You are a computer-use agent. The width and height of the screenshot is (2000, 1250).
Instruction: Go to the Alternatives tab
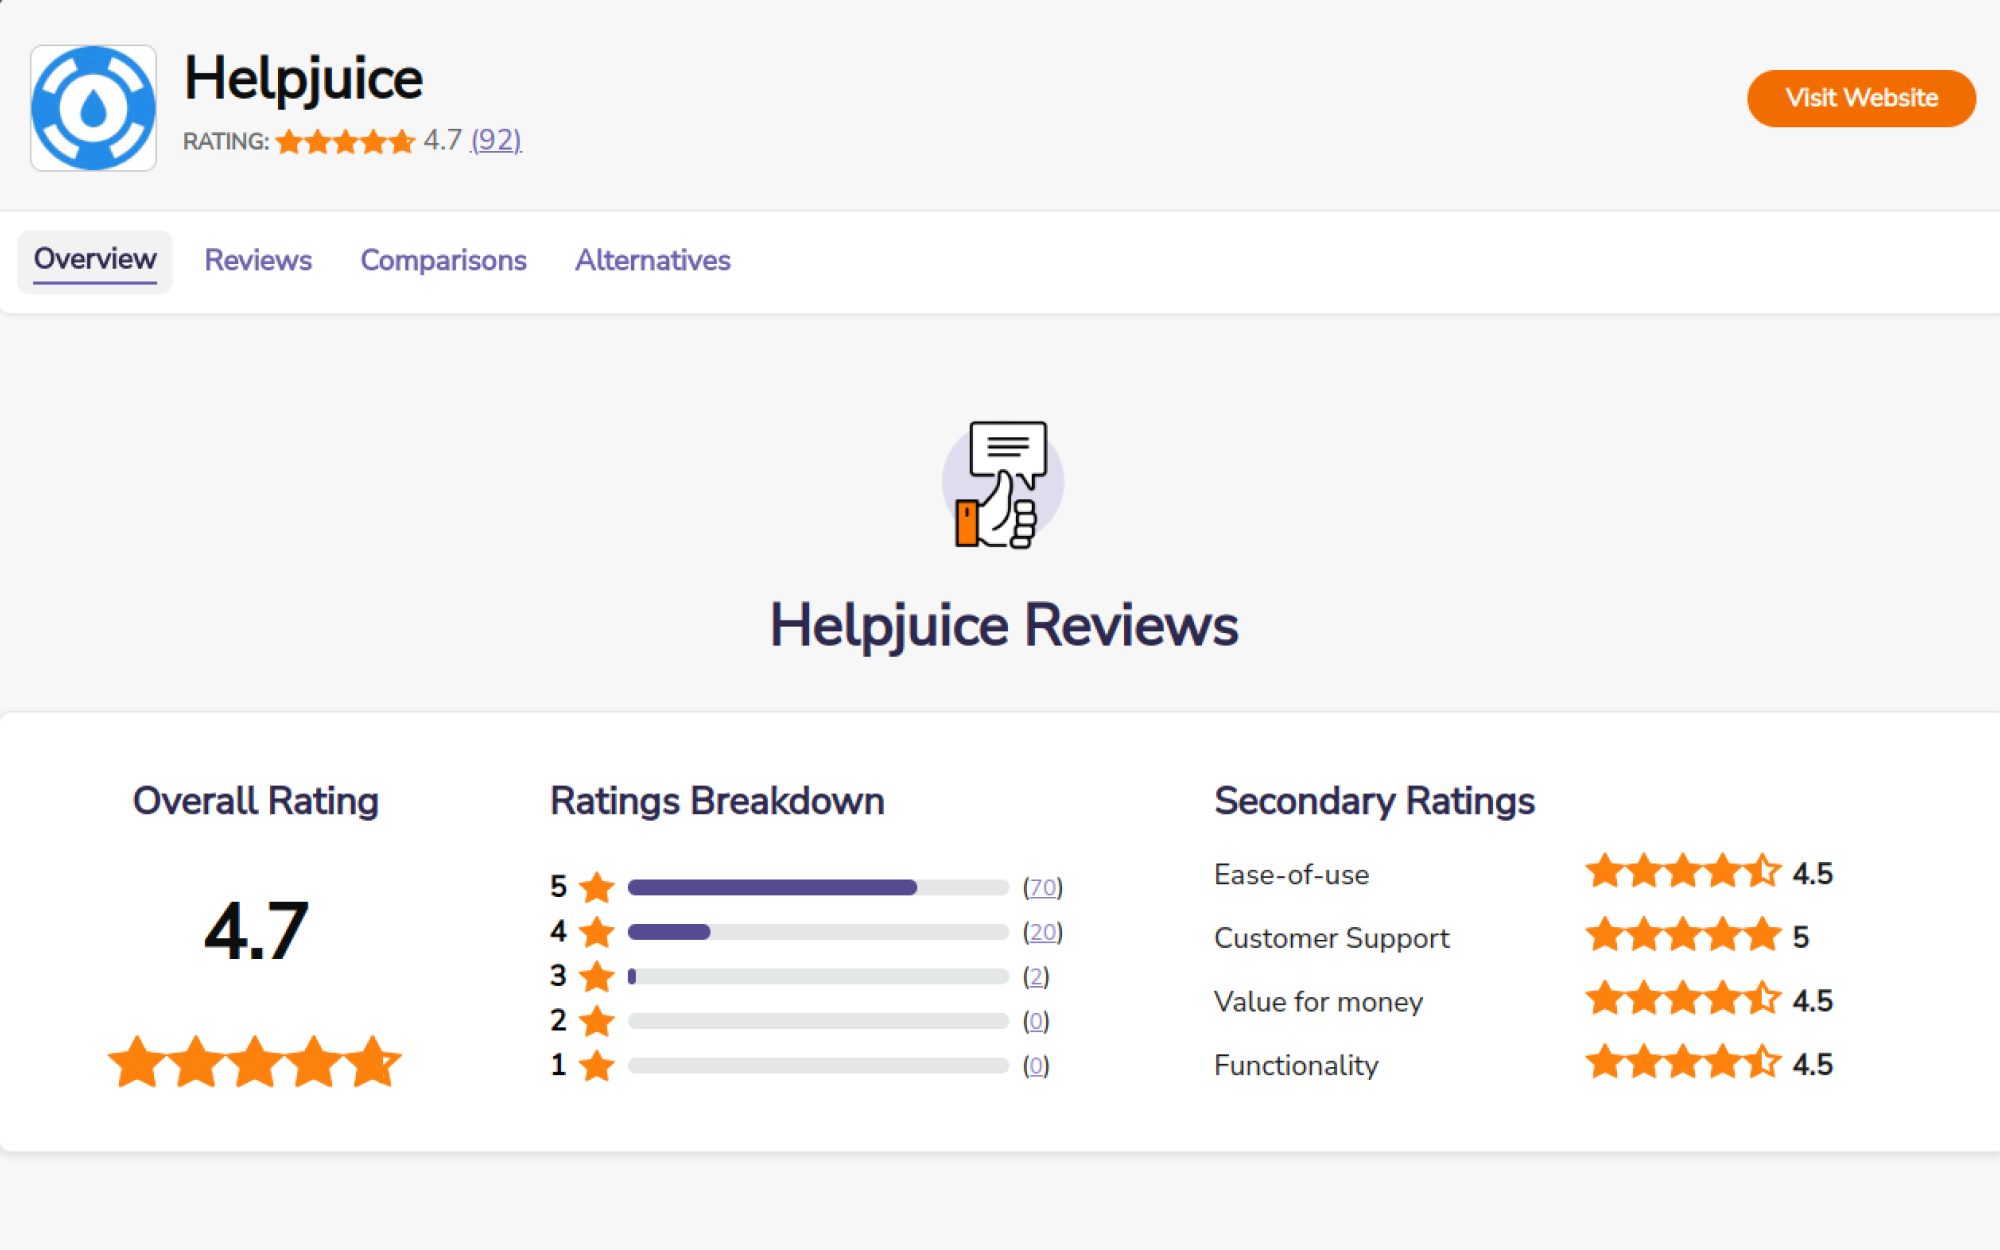652,260
